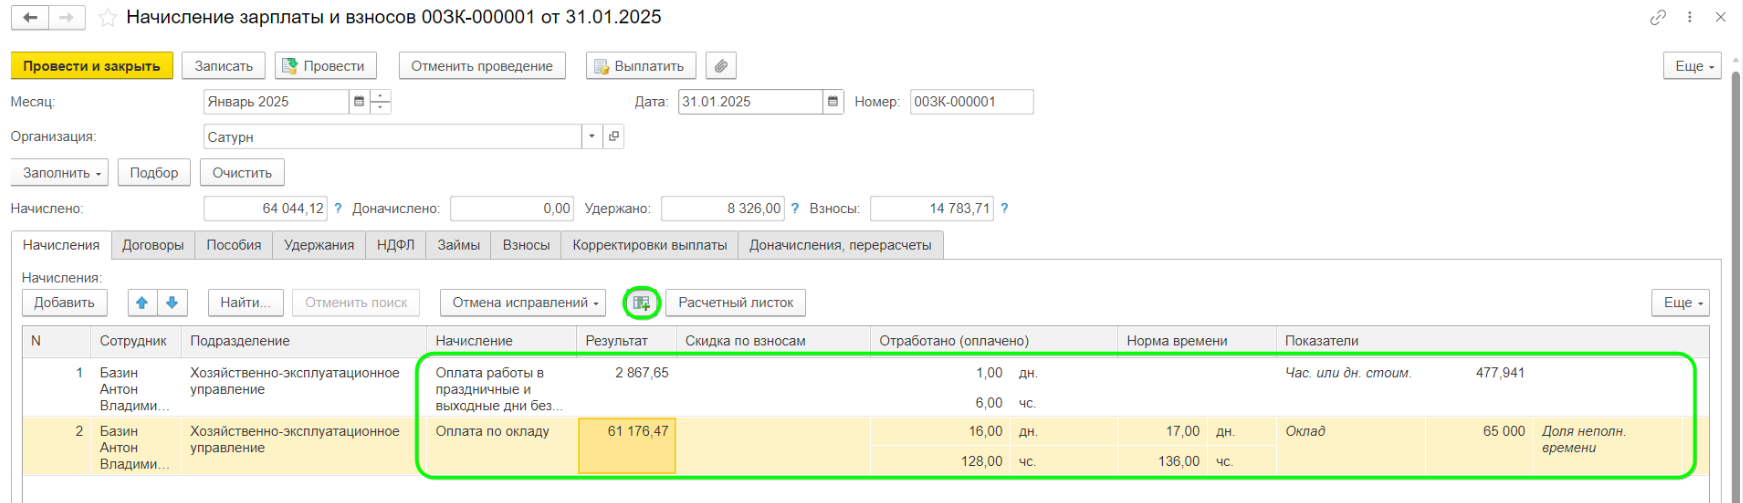
Task: Open the Взносы tab
Action: coord(526,245)
